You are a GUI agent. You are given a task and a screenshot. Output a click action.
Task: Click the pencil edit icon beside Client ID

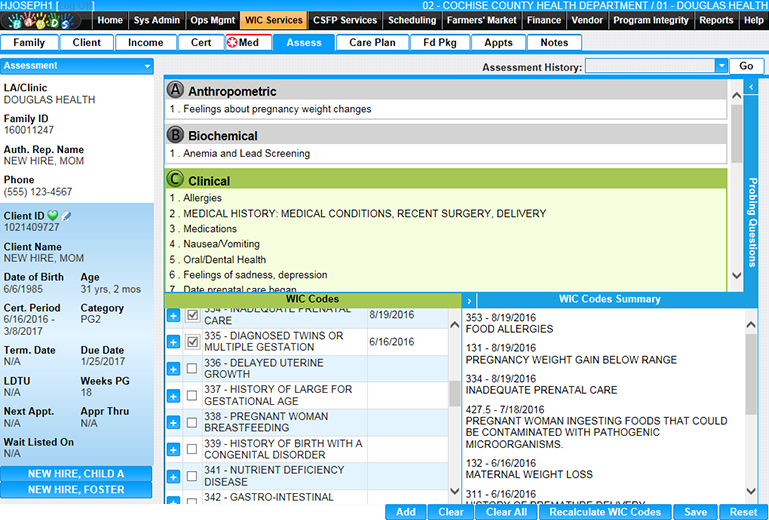point(66,216)
